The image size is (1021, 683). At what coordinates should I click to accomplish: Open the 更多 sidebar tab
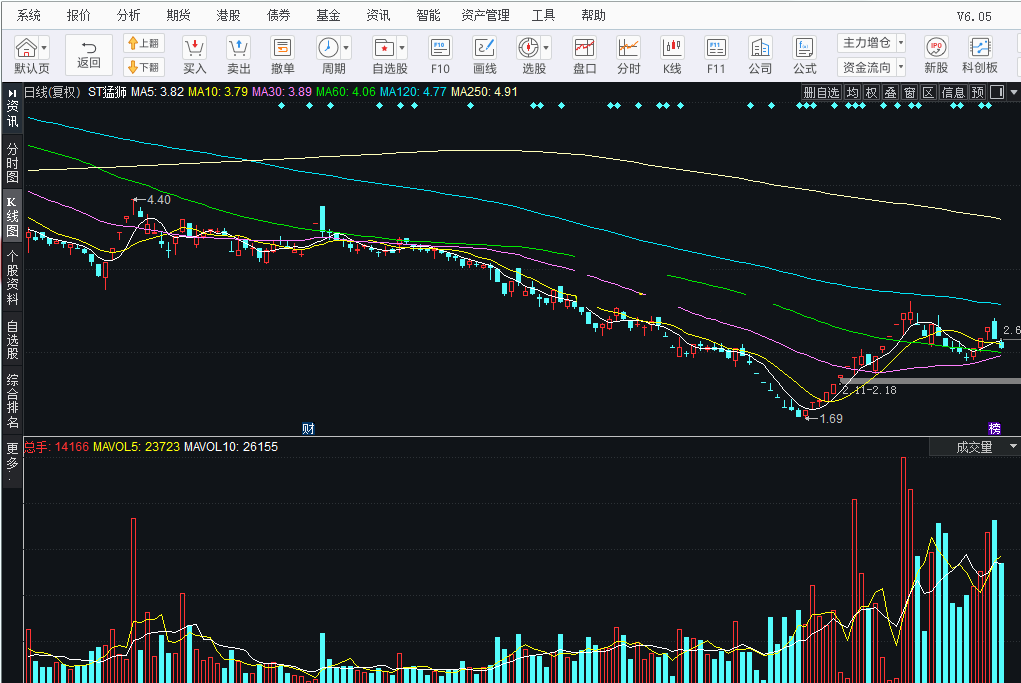pyautogui.click(x=12, y=462)
